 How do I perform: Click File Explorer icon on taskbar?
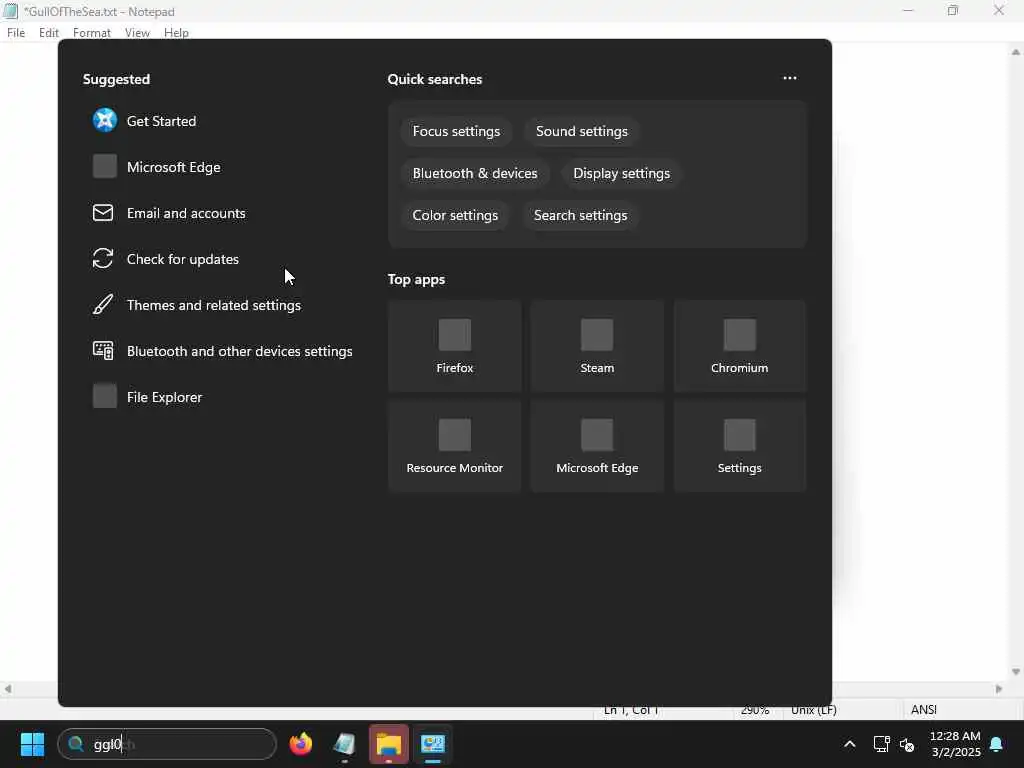[389, 744]
